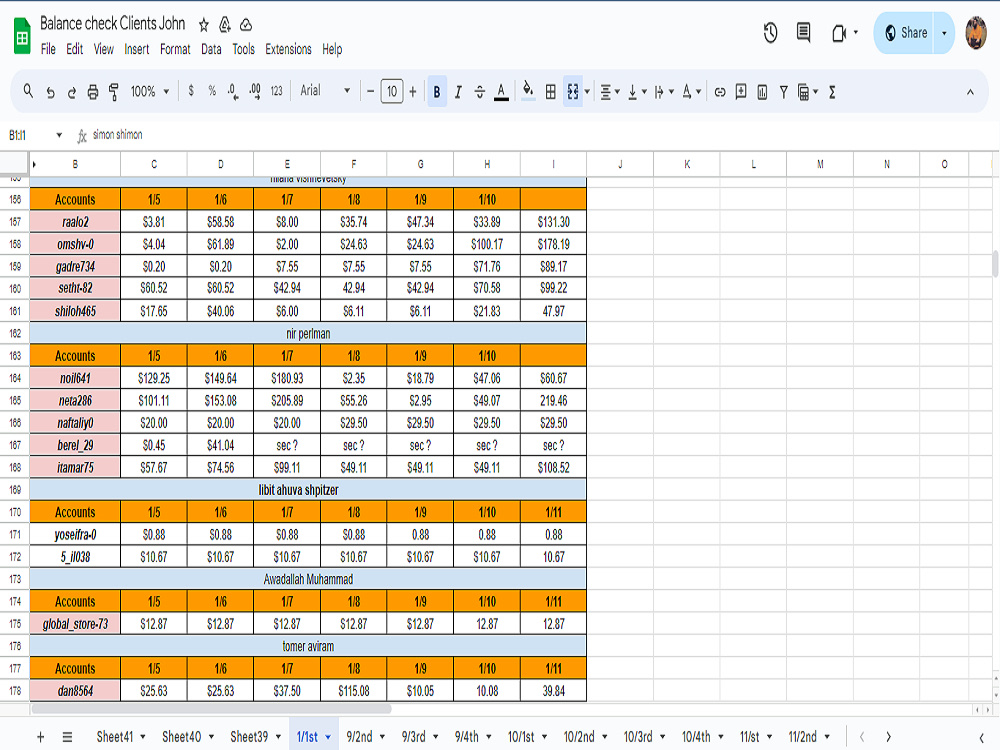Toggle italic formatting
This screenshot has height=750, width=1000.
tap(458, 92)
